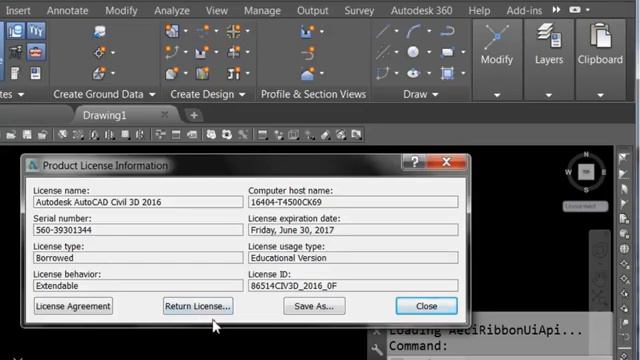Screen dimensions: 640x360
Task: Click the Surfaces icon in Create Ground Data
Action: pos(99,73)
